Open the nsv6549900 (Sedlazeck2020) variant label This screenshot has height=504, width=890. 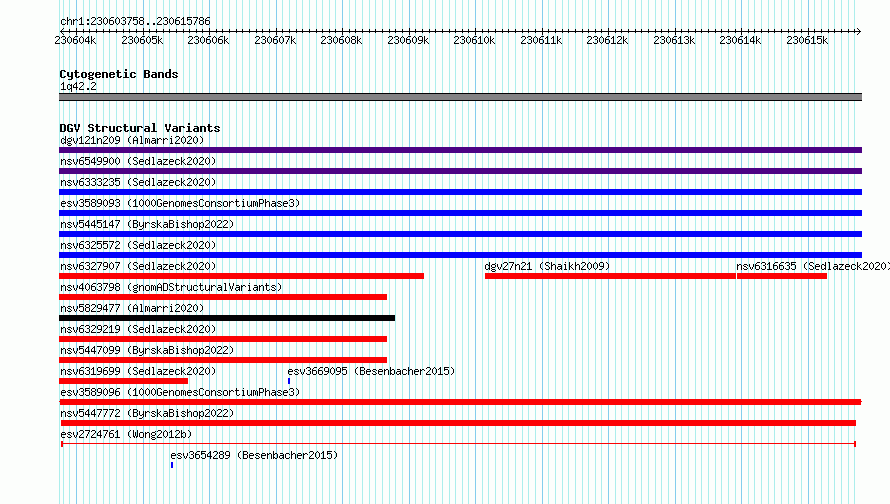(x=138, y=161)
